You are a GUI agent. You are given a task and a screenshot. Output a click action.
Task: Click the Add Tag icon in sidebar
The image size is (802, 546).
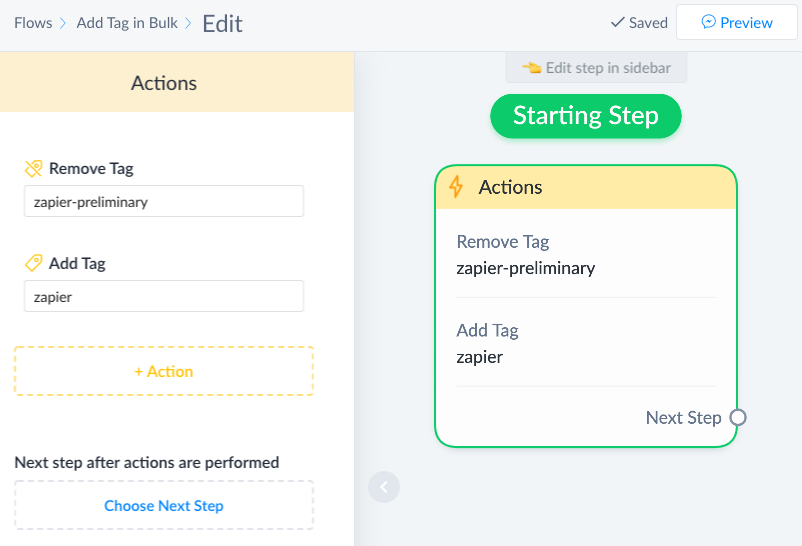point(34,264)
